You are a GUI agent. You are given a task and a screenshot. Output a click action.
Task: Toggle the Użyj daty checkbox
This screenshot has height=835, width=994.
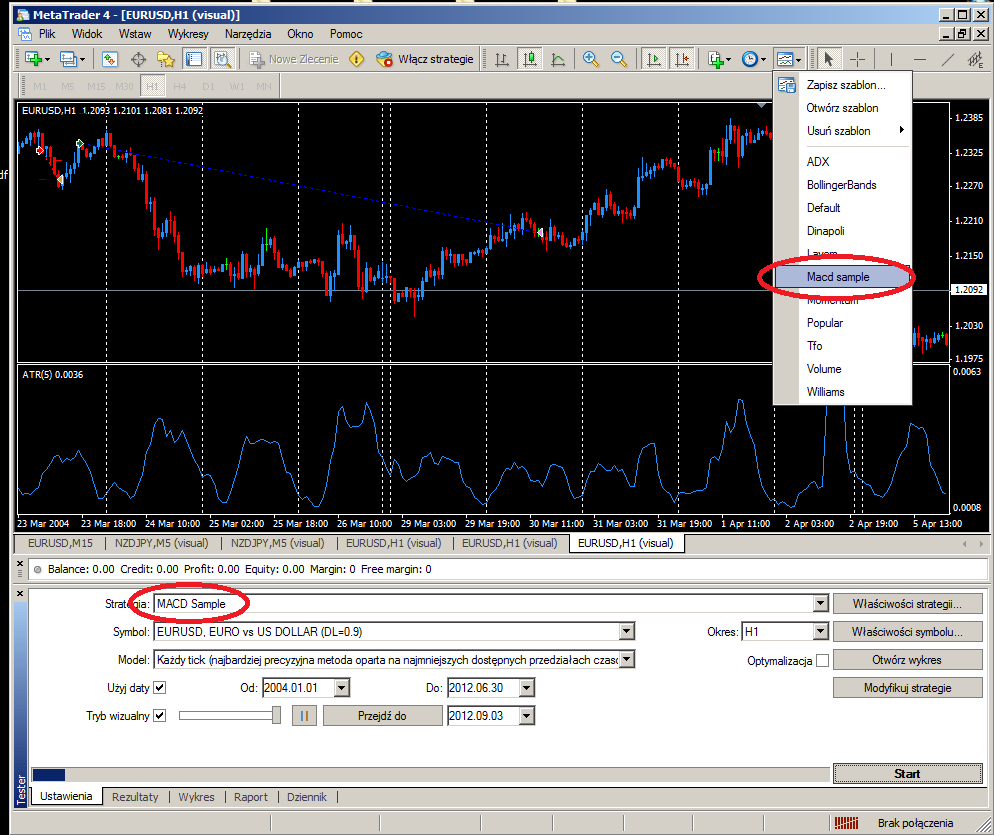(x=160, y=687)
